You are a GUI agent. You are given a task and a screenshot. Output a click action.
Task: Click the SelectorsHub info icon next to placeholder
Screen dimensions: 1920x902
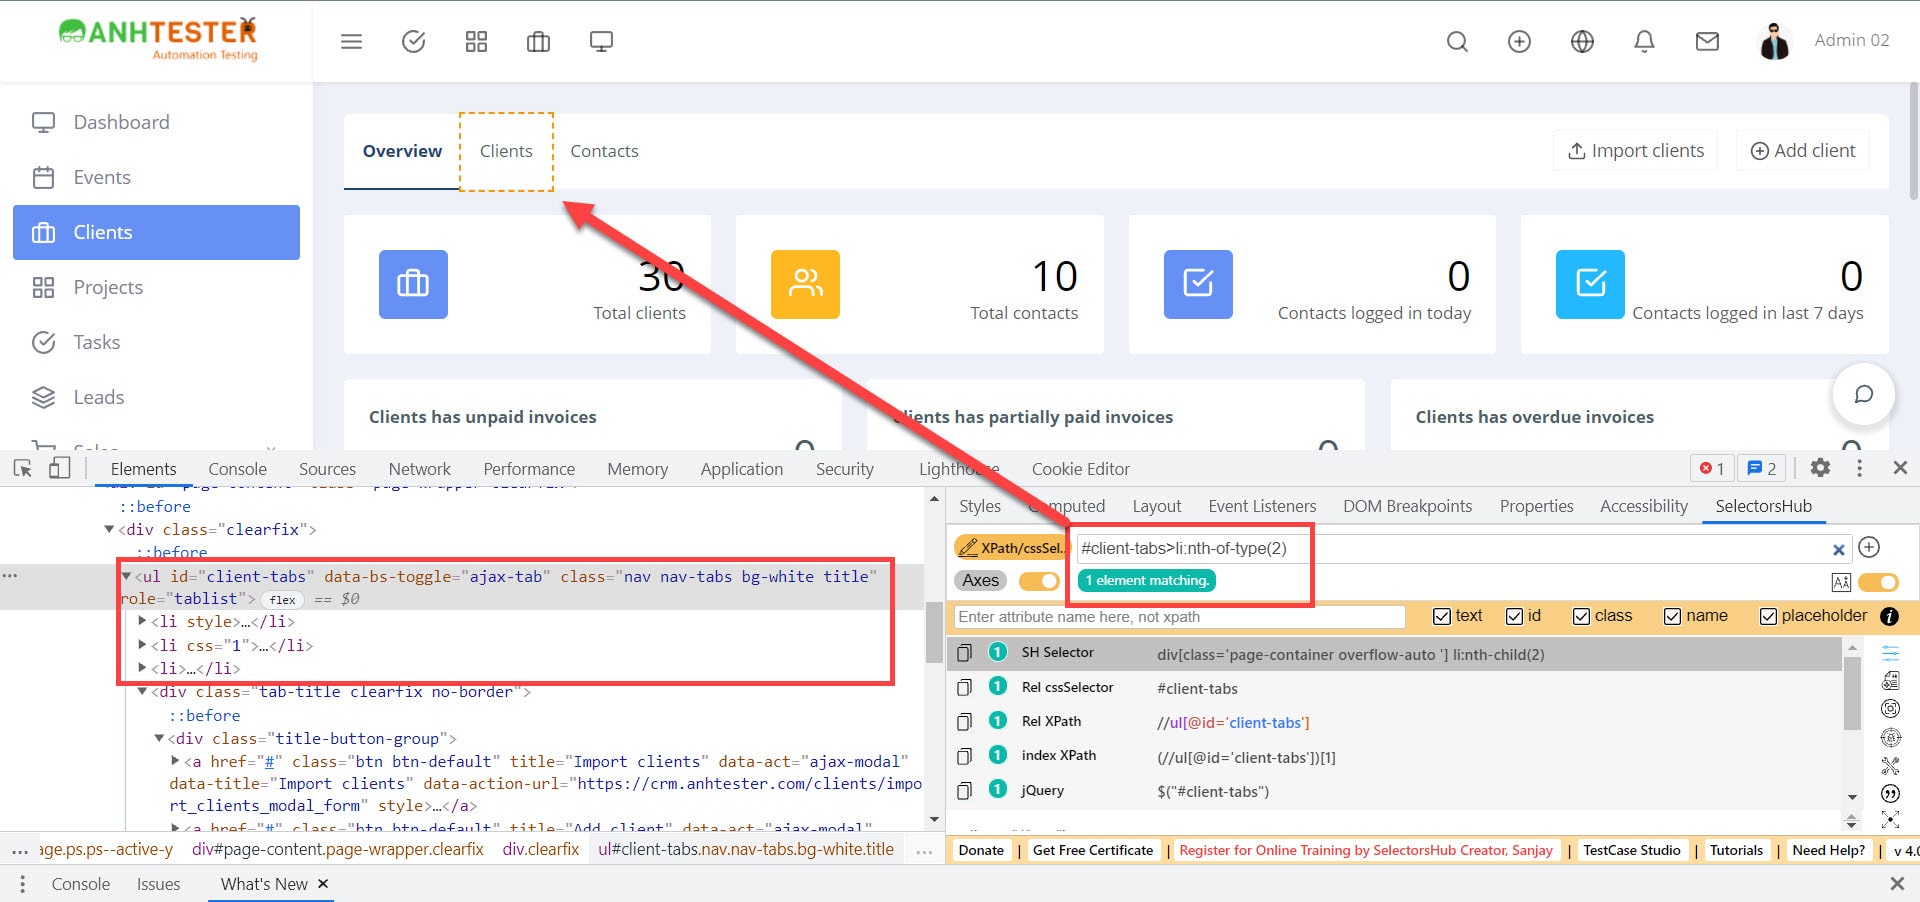pyautogui.click(x=1889, y=616)
